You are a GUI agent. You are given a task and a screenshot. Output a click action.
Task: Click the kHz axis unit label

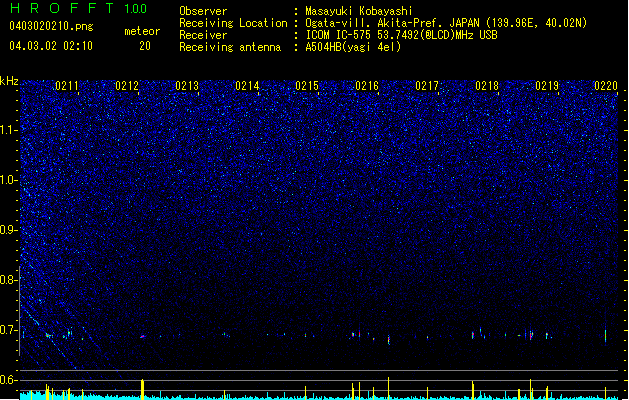point(9,81)
